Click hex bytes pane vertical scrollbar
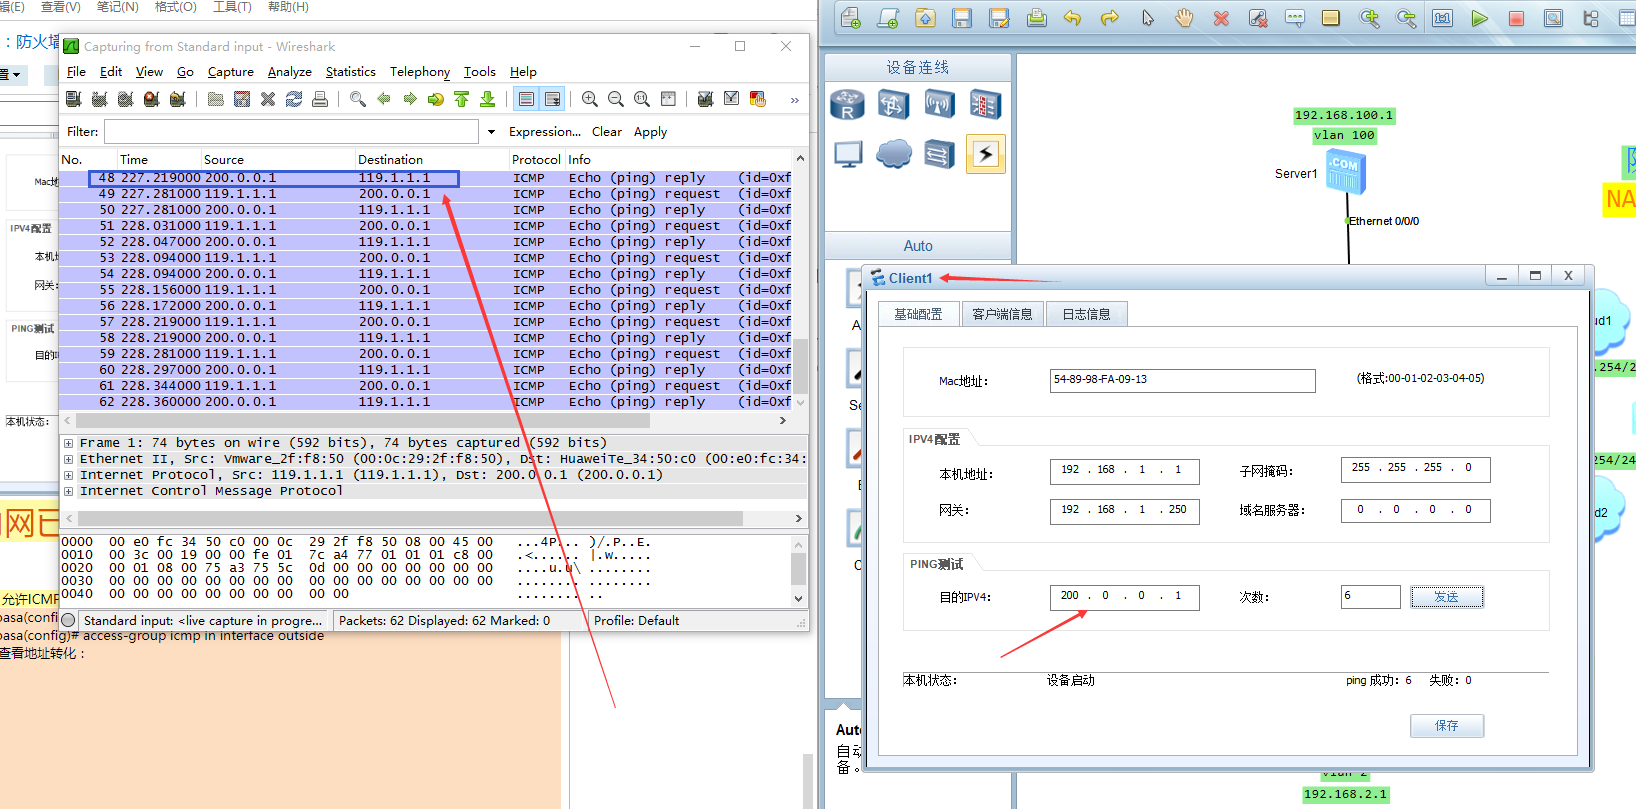 [x=798, y=570]
